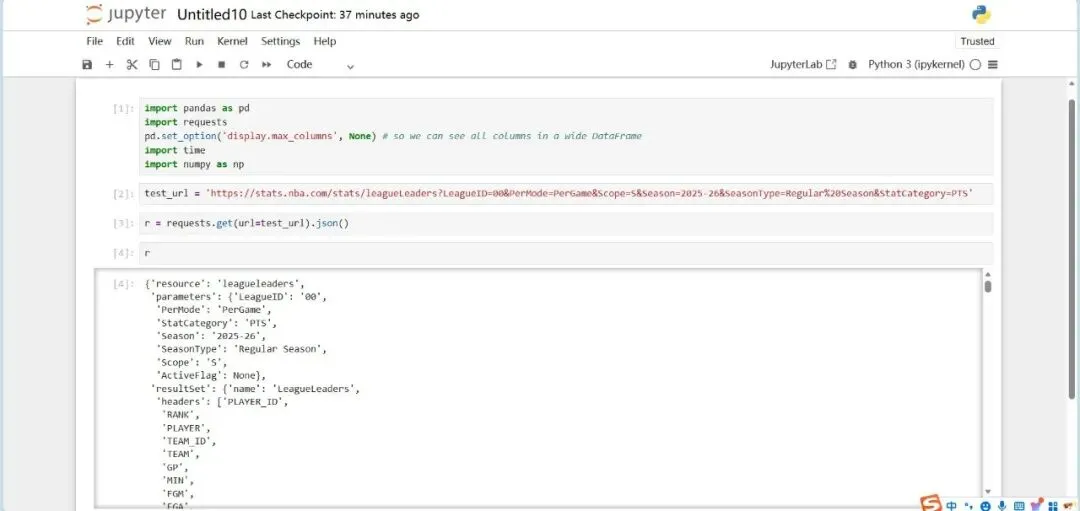
Task: Interrupt the kernel with stop icon
Action: tap(221, 65)
